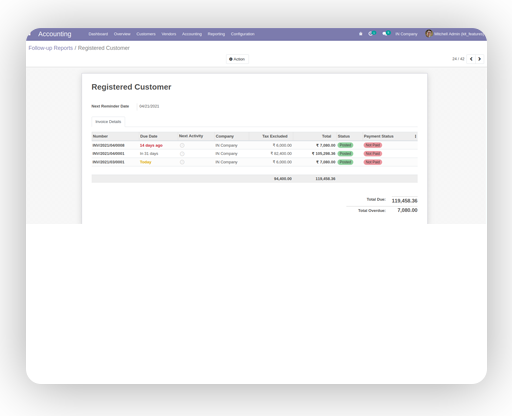This screenshot has width=512, height=416.
Task: Click activity clock in 'In 31 days' row
Action: [x=182, y=154]
